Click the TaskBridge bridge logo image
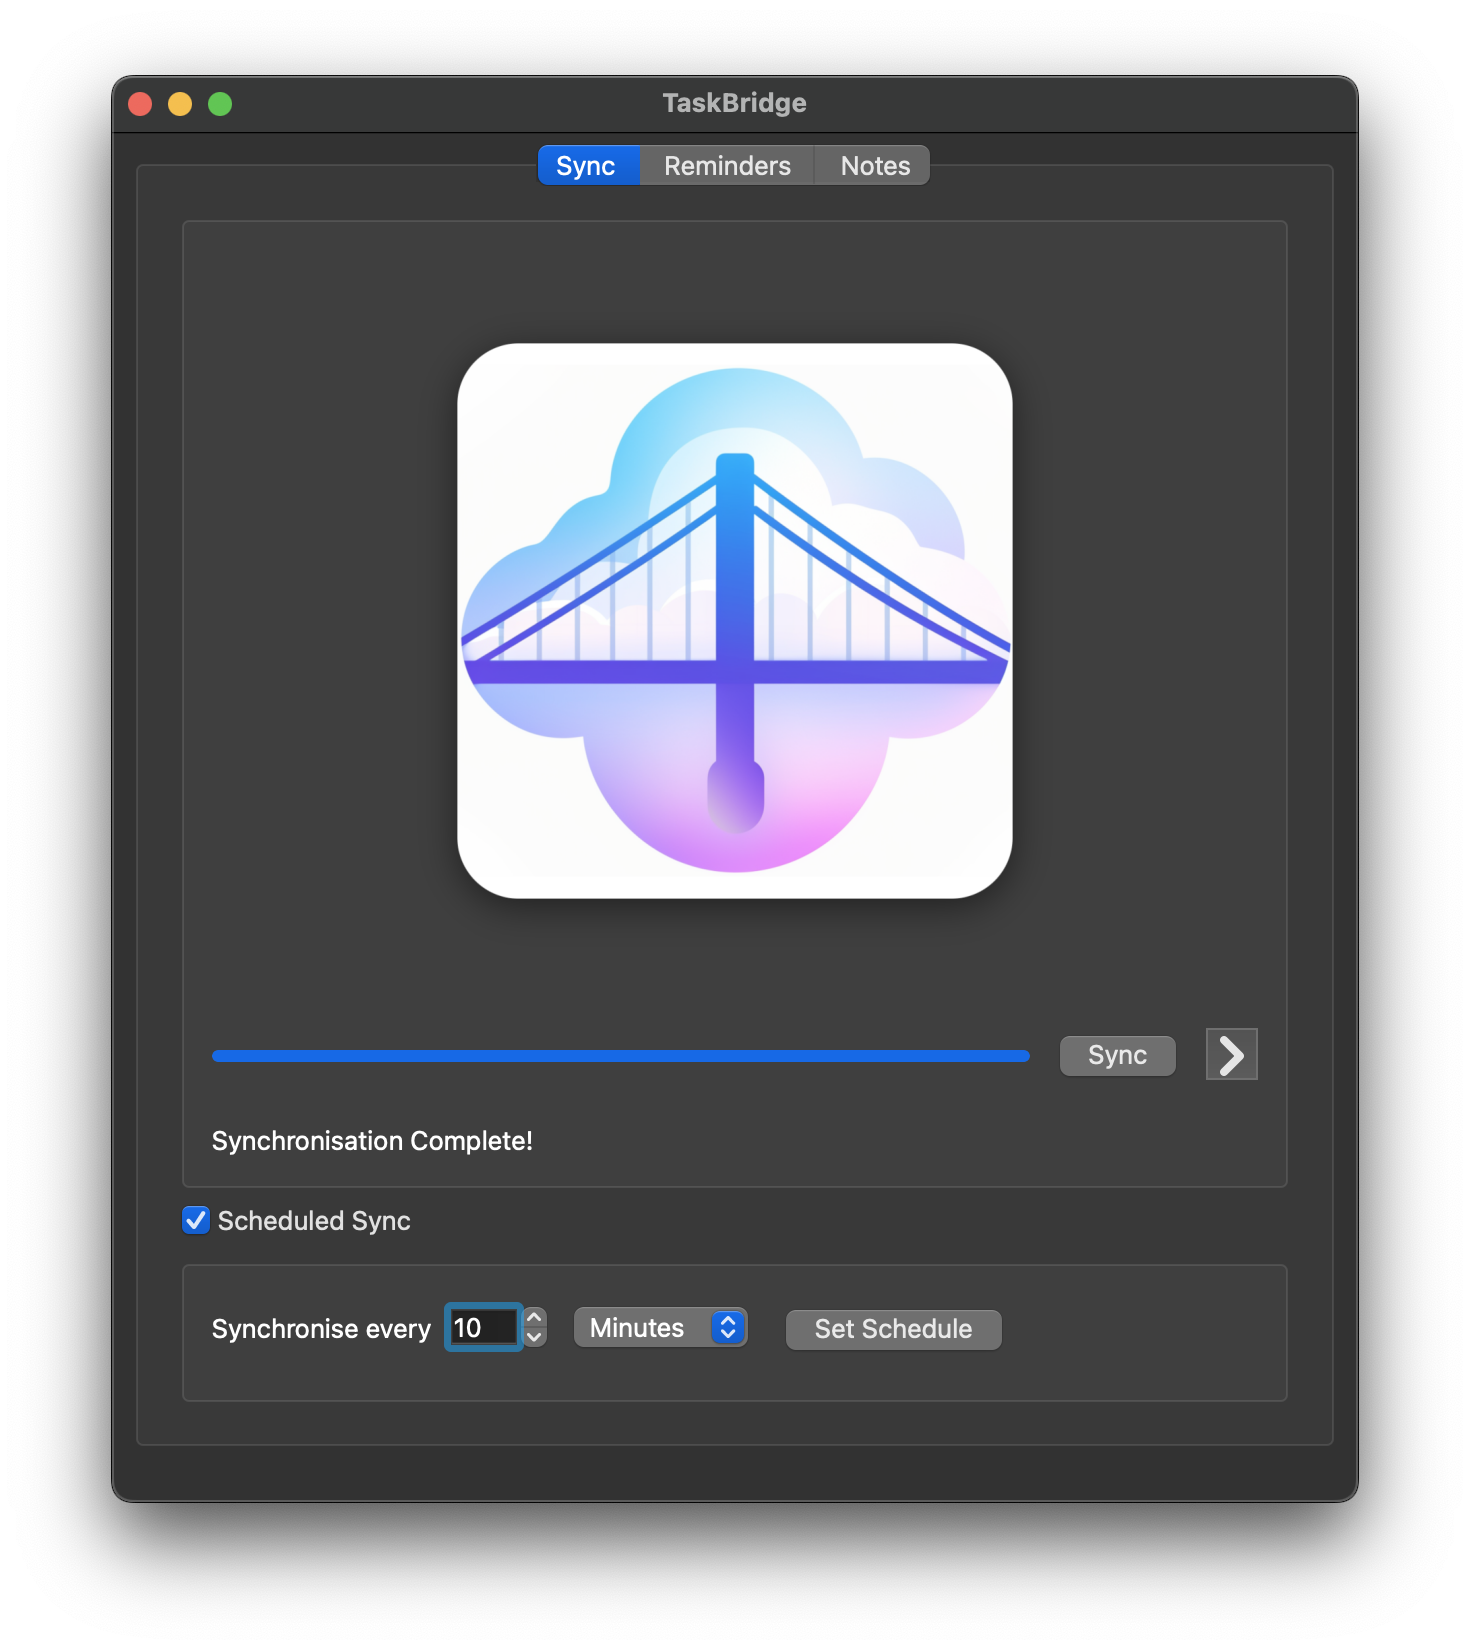Image resolution: width=1470 pixels, height=1650 pixels. [x=734, y=620]
